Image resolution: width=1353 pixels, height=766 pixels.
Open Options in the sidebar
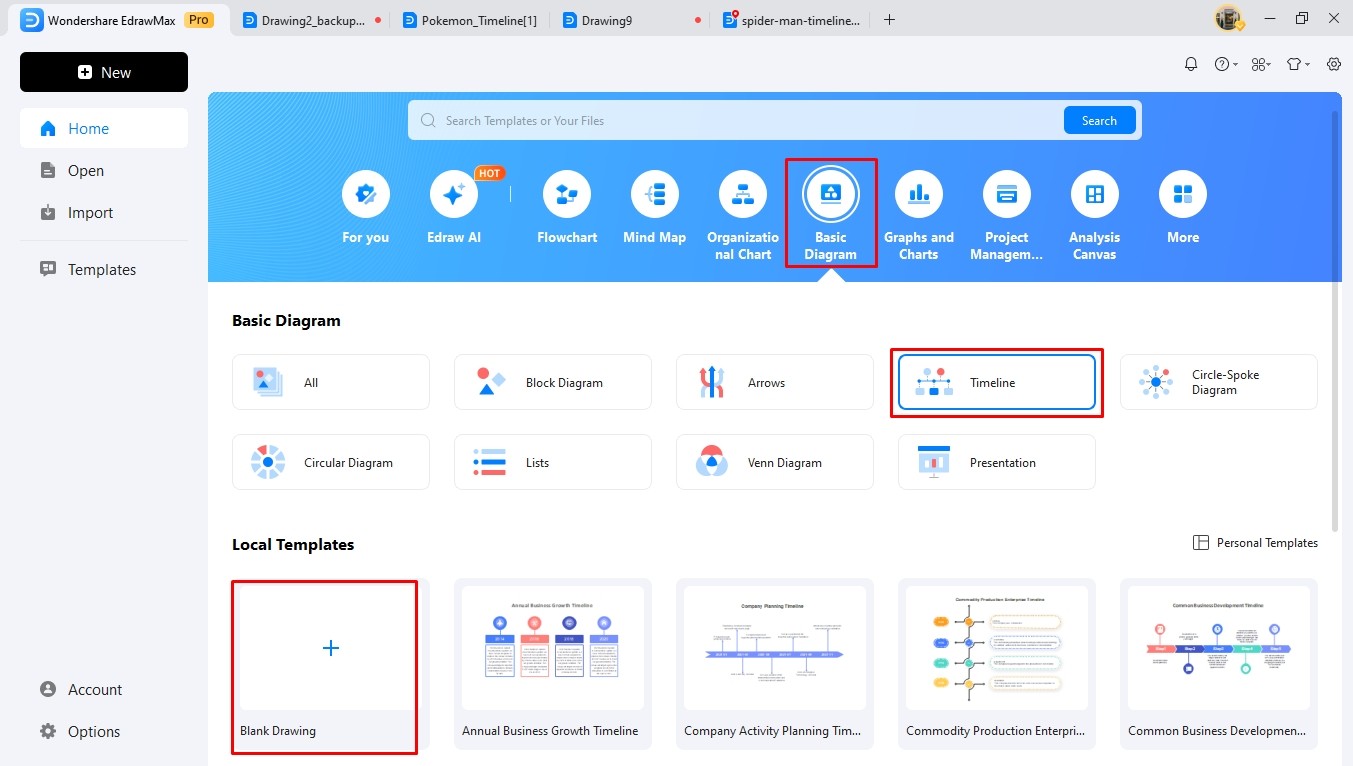[x=104, y=731]
